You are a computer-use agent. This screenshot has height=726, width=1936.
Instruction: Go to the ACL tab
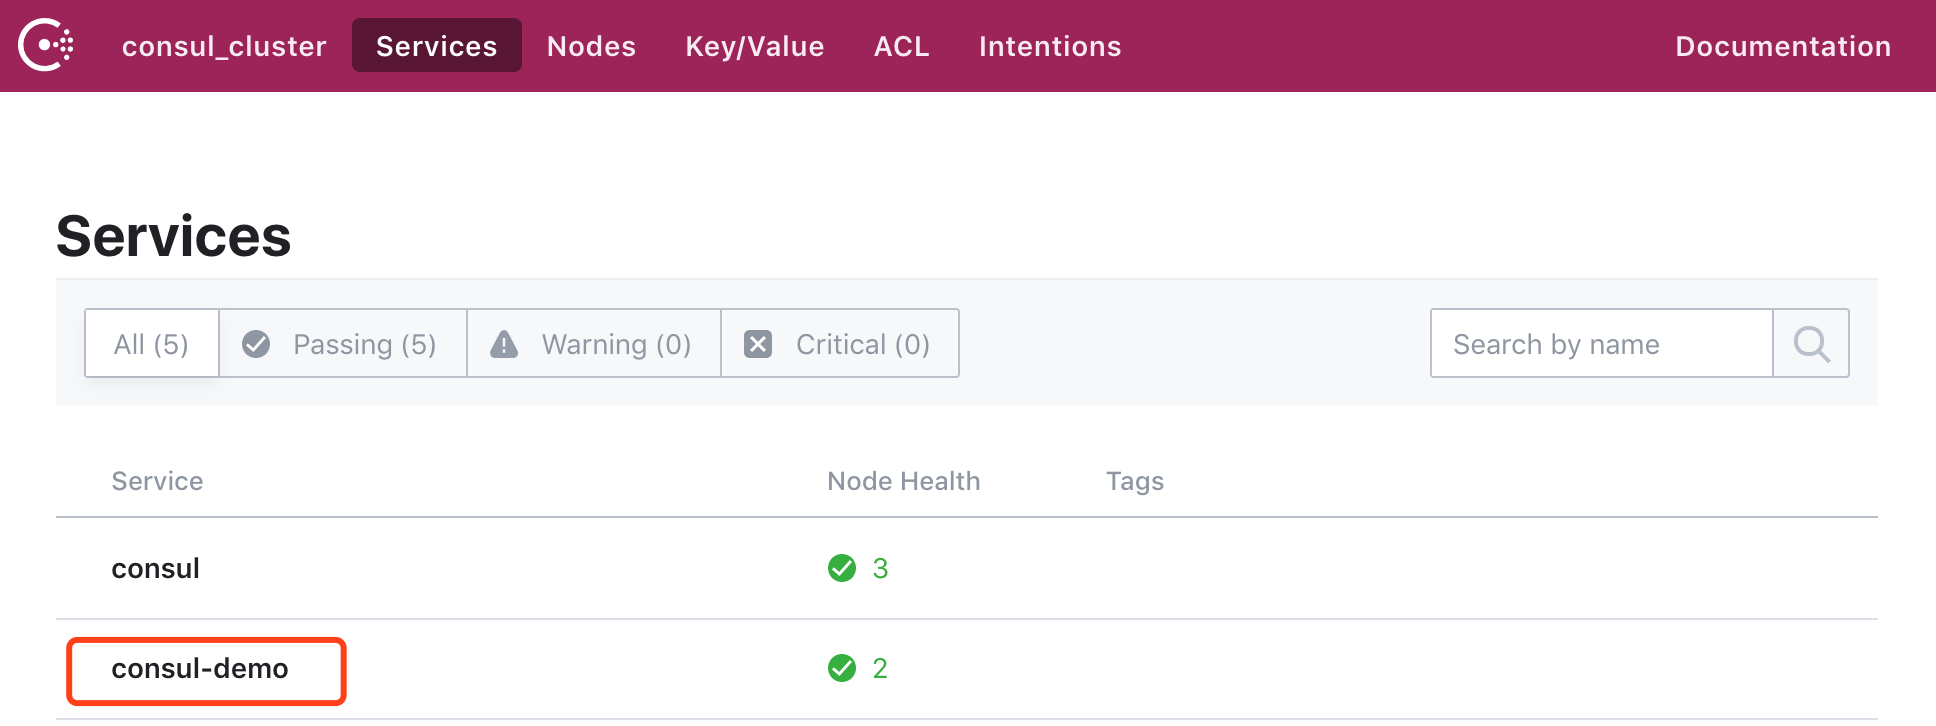[901, 46]
